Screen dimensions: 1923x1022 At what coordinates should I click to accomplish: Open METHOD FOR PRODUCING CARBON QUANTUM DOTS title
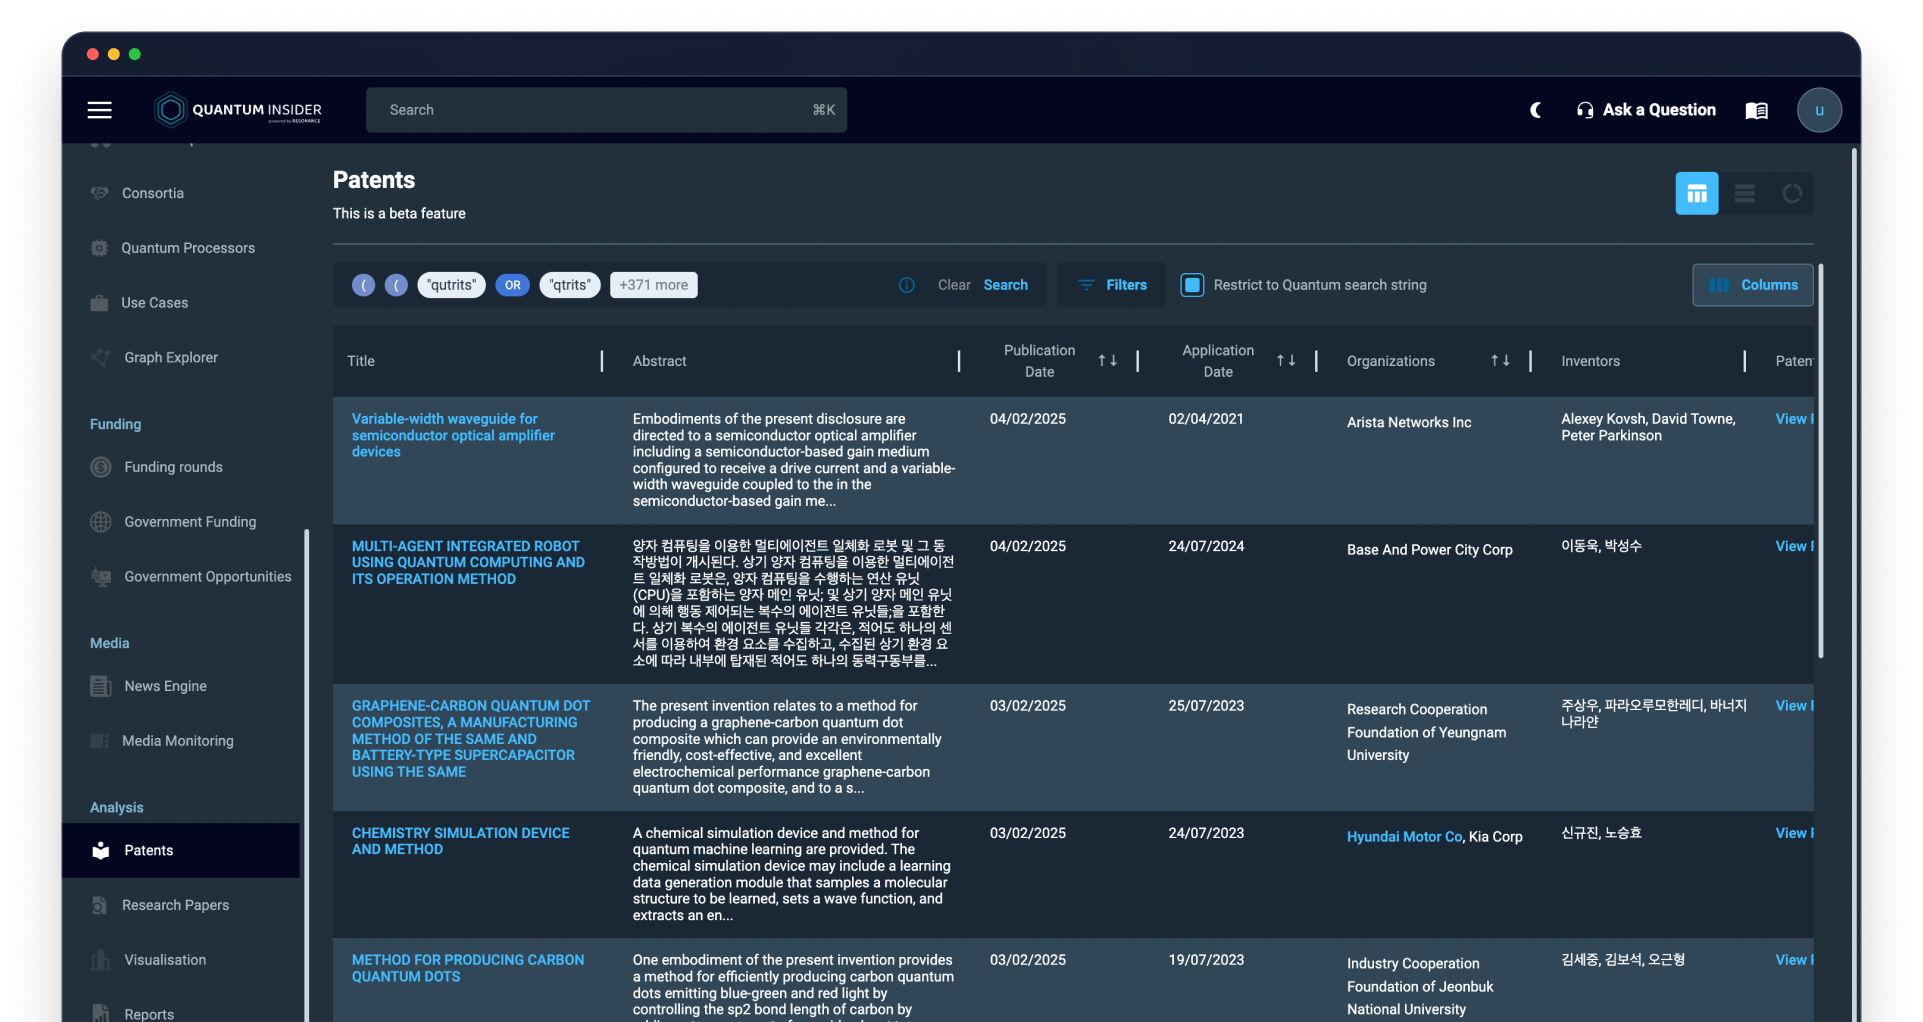pyautogui.click(x=467, y=968)
